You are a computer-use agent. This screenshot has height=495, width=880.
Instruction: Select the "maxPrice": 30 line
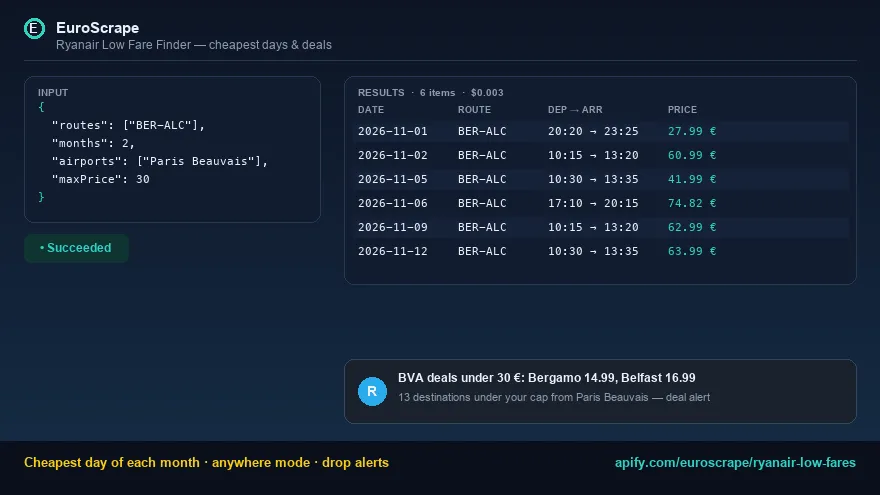click(x=100, y=179)
